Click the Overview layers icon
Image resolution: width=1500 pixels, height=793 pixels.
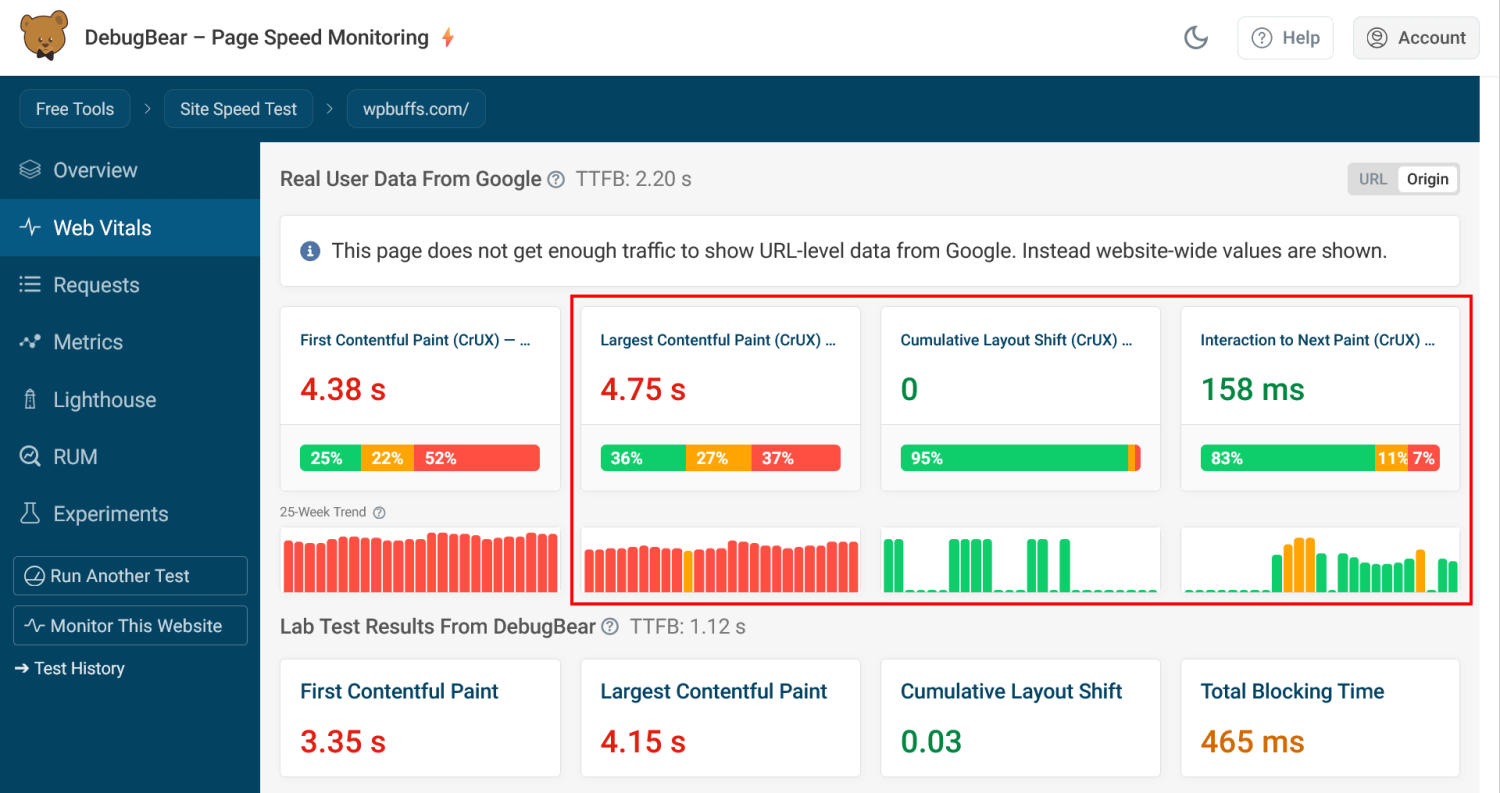coord(30,170)
